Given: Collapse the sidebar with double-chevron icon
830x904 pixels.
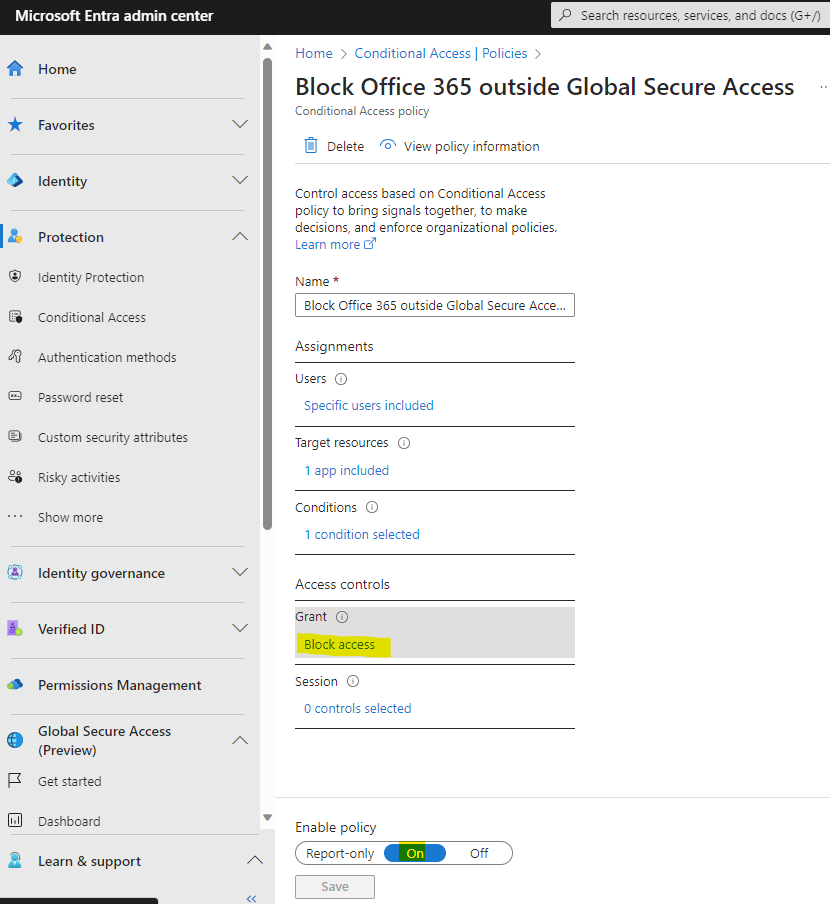Looking at the screenshot, I should click(x=251, y=898).
